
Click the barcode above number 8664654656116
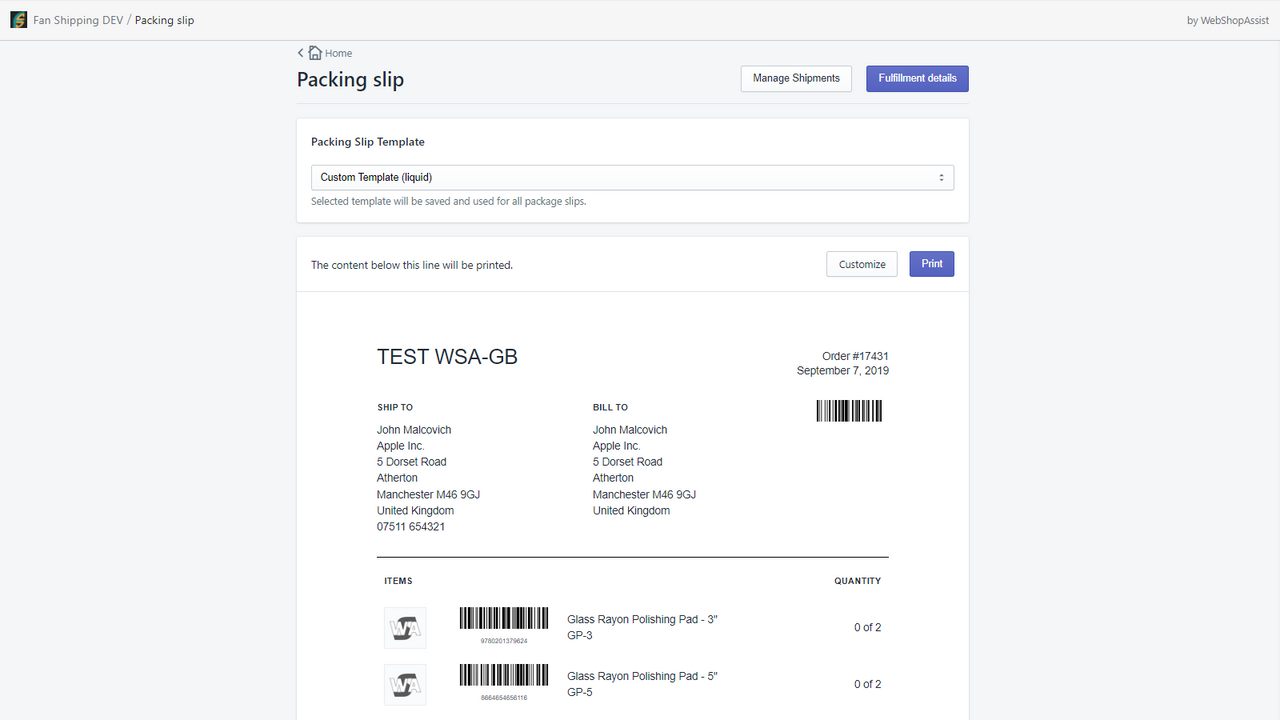point(503,674)
